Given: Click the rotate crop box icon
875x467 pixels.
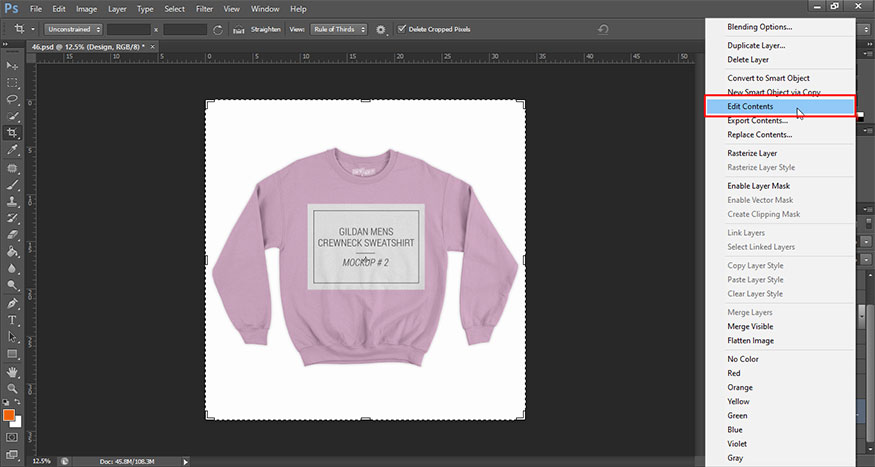Looking at the screenshot, I should 218,30.
